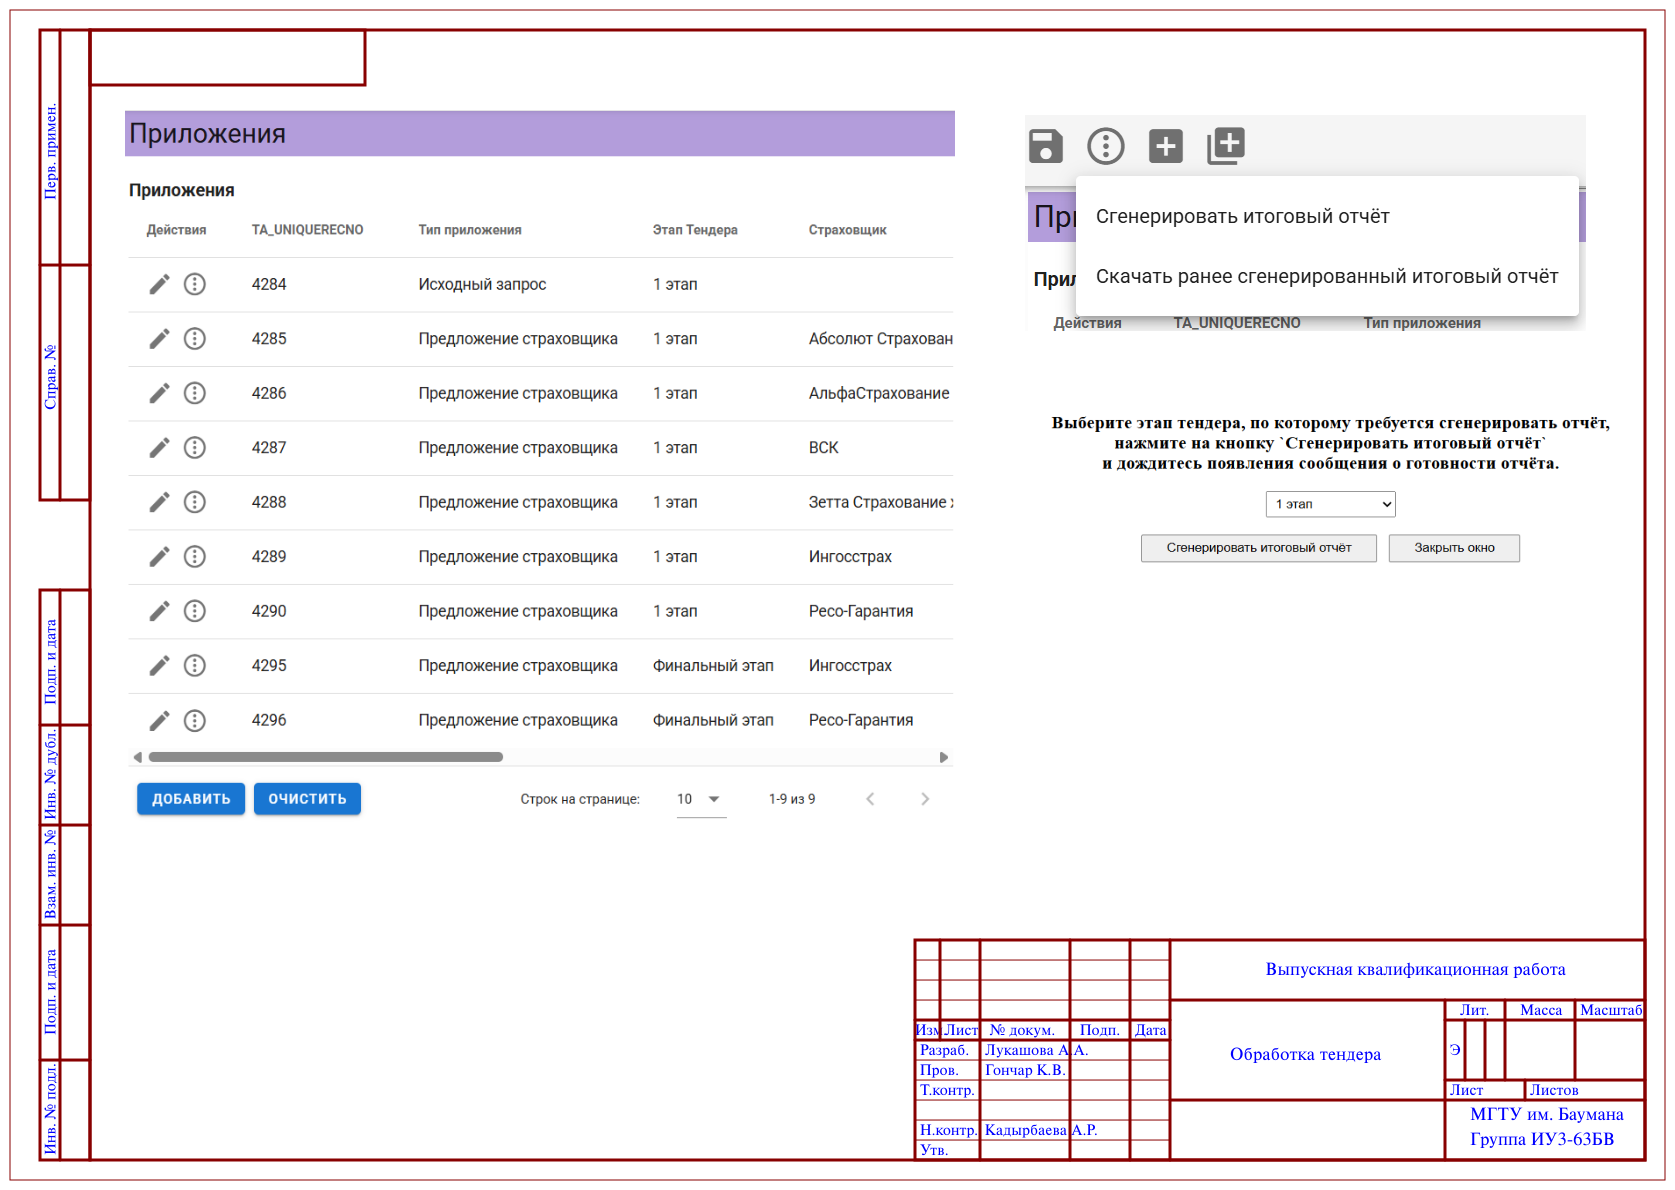The height and width of the screenshot is (1190, 1675).
Task: Open the more options for row 4296
Action: [x=195, y=720]
